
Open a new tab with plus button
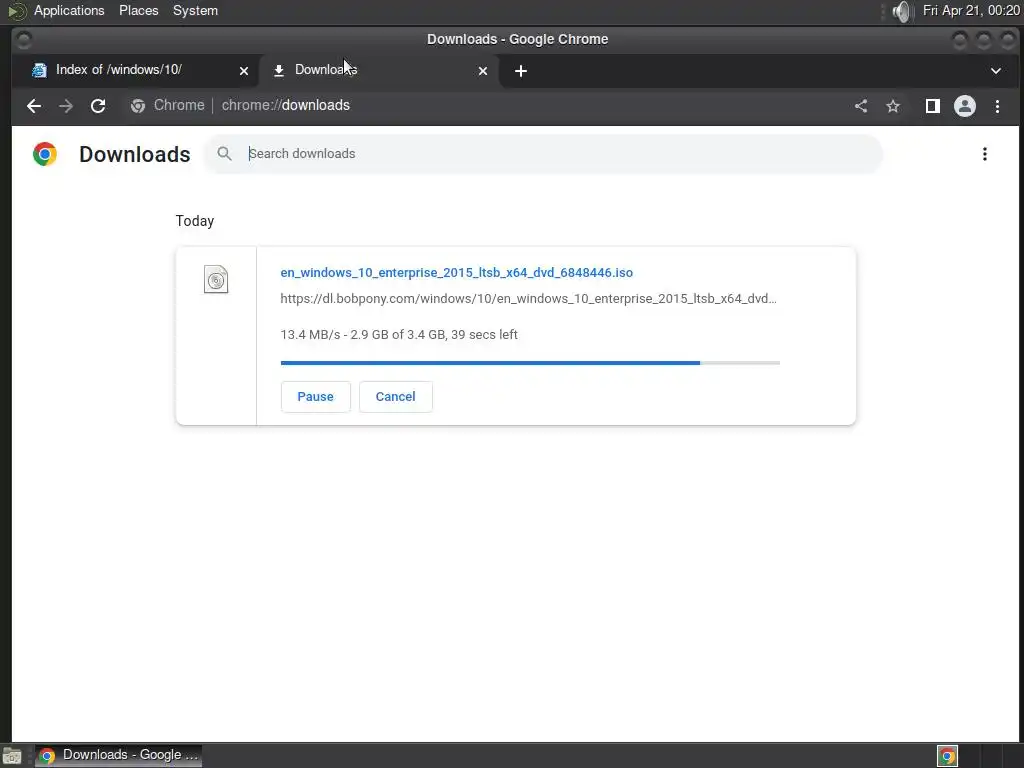click(x=520, y=71)
